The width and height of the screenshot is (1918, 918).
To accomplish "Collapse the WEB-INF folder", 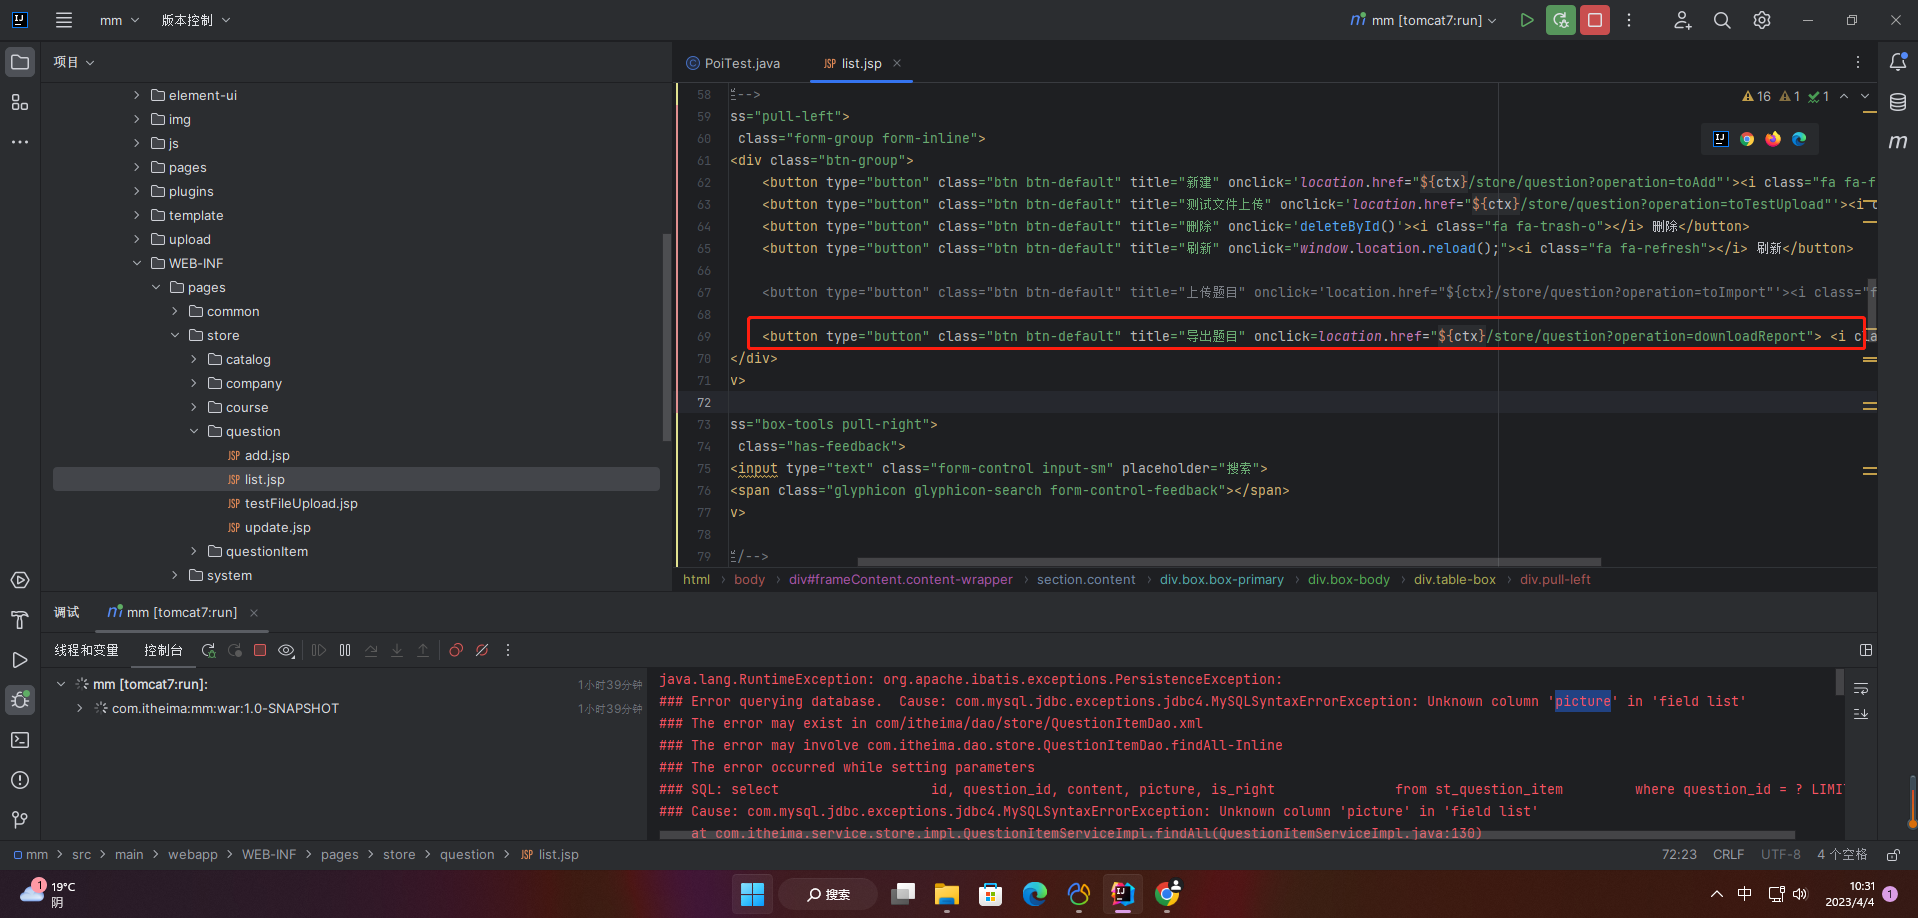I will click(x=137, y=263).
